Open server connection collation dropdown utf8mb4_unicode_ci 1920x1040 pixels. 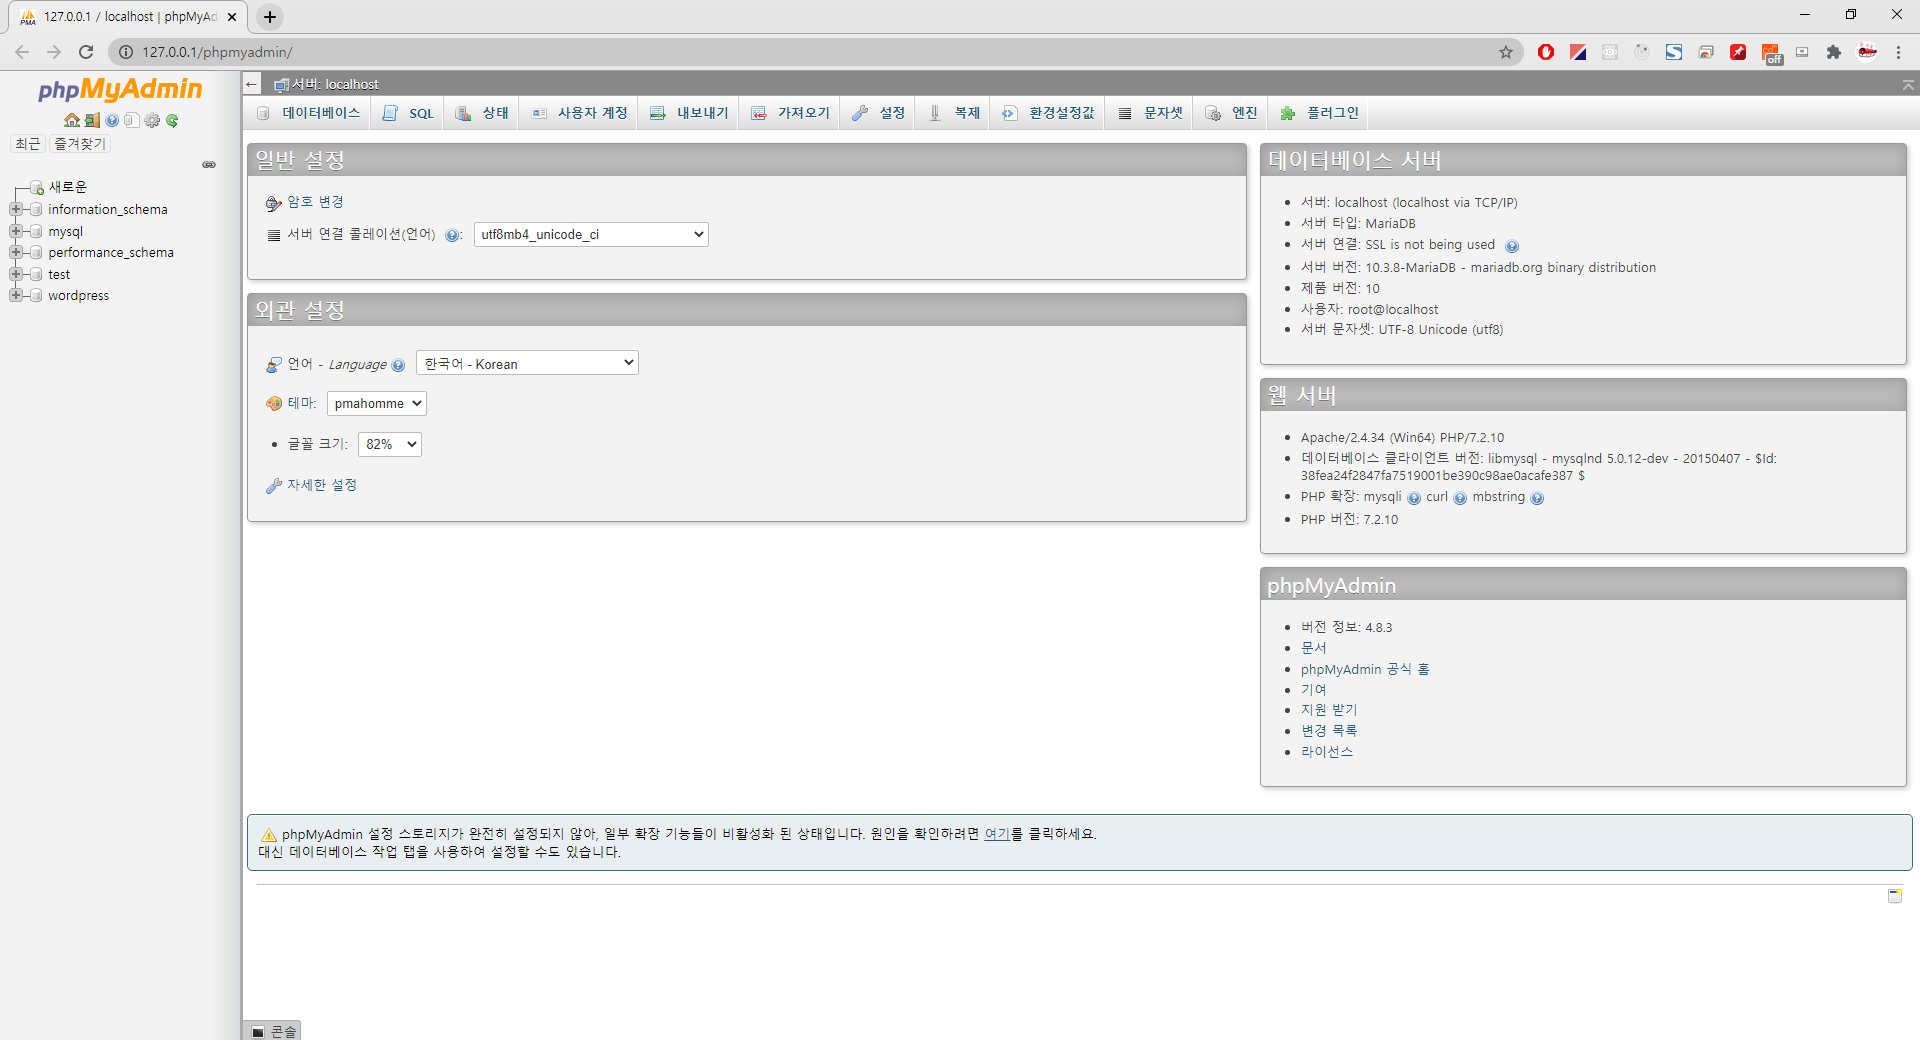tap(591, 234)
